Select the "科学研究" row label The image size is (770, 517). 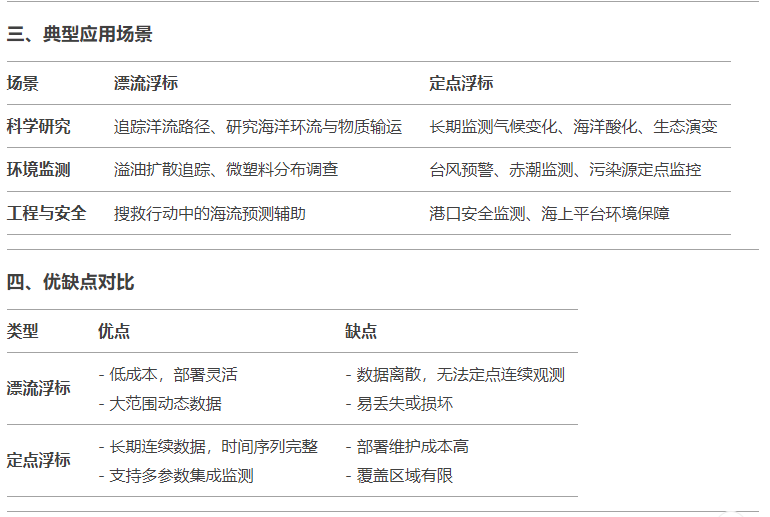point(39,127)
